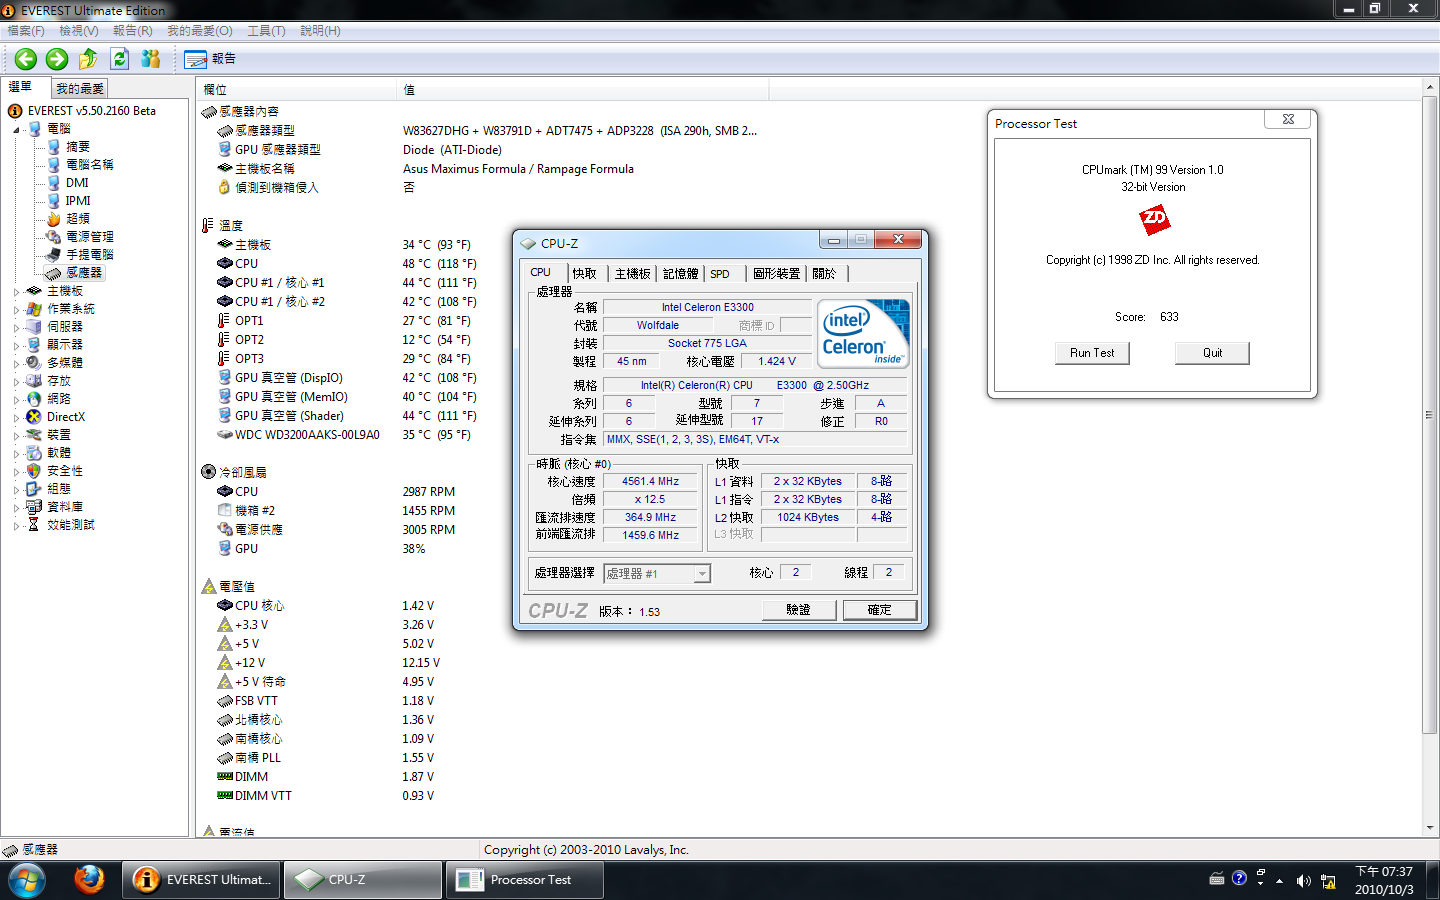The height and width of the screenshot is (900, 1440).
Task: Open the Windows Start button
Action: pyautogui.click(x=27, y=880)
